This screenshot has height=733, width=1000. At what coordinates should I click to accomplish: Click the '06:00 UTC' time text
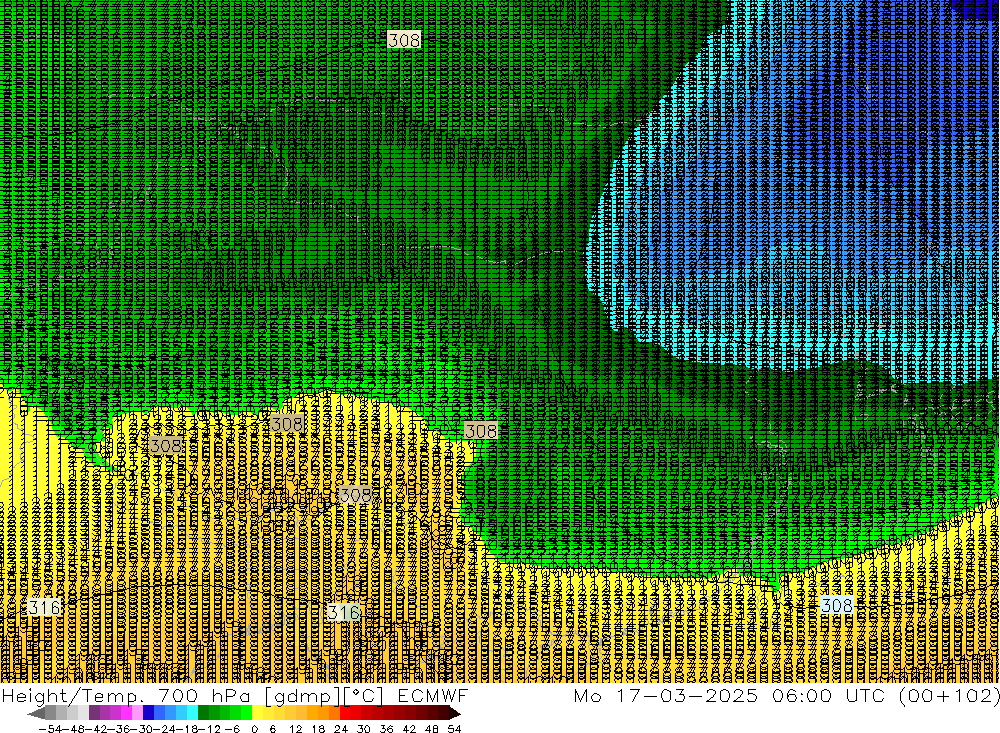click(828, 695)
